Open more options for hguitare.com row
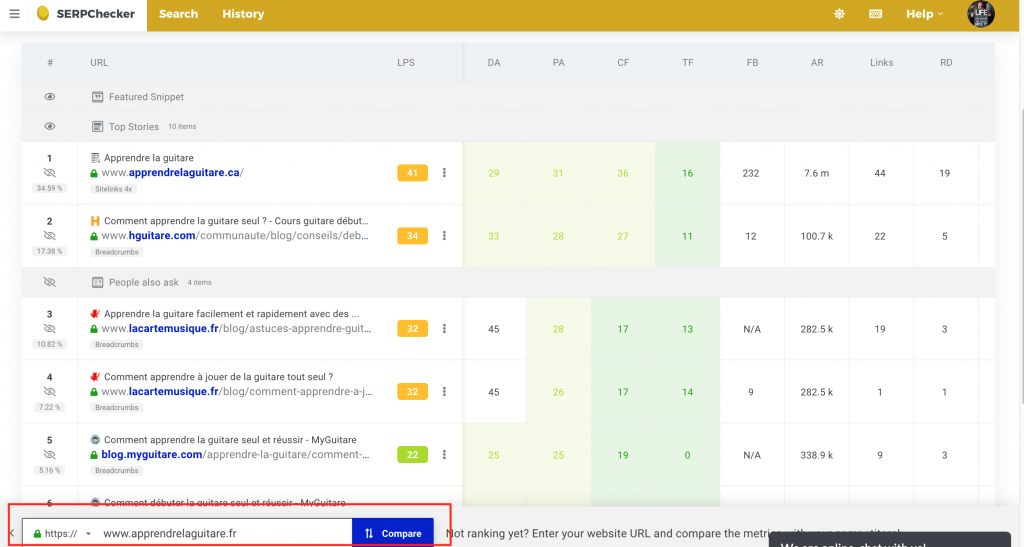 444,236
